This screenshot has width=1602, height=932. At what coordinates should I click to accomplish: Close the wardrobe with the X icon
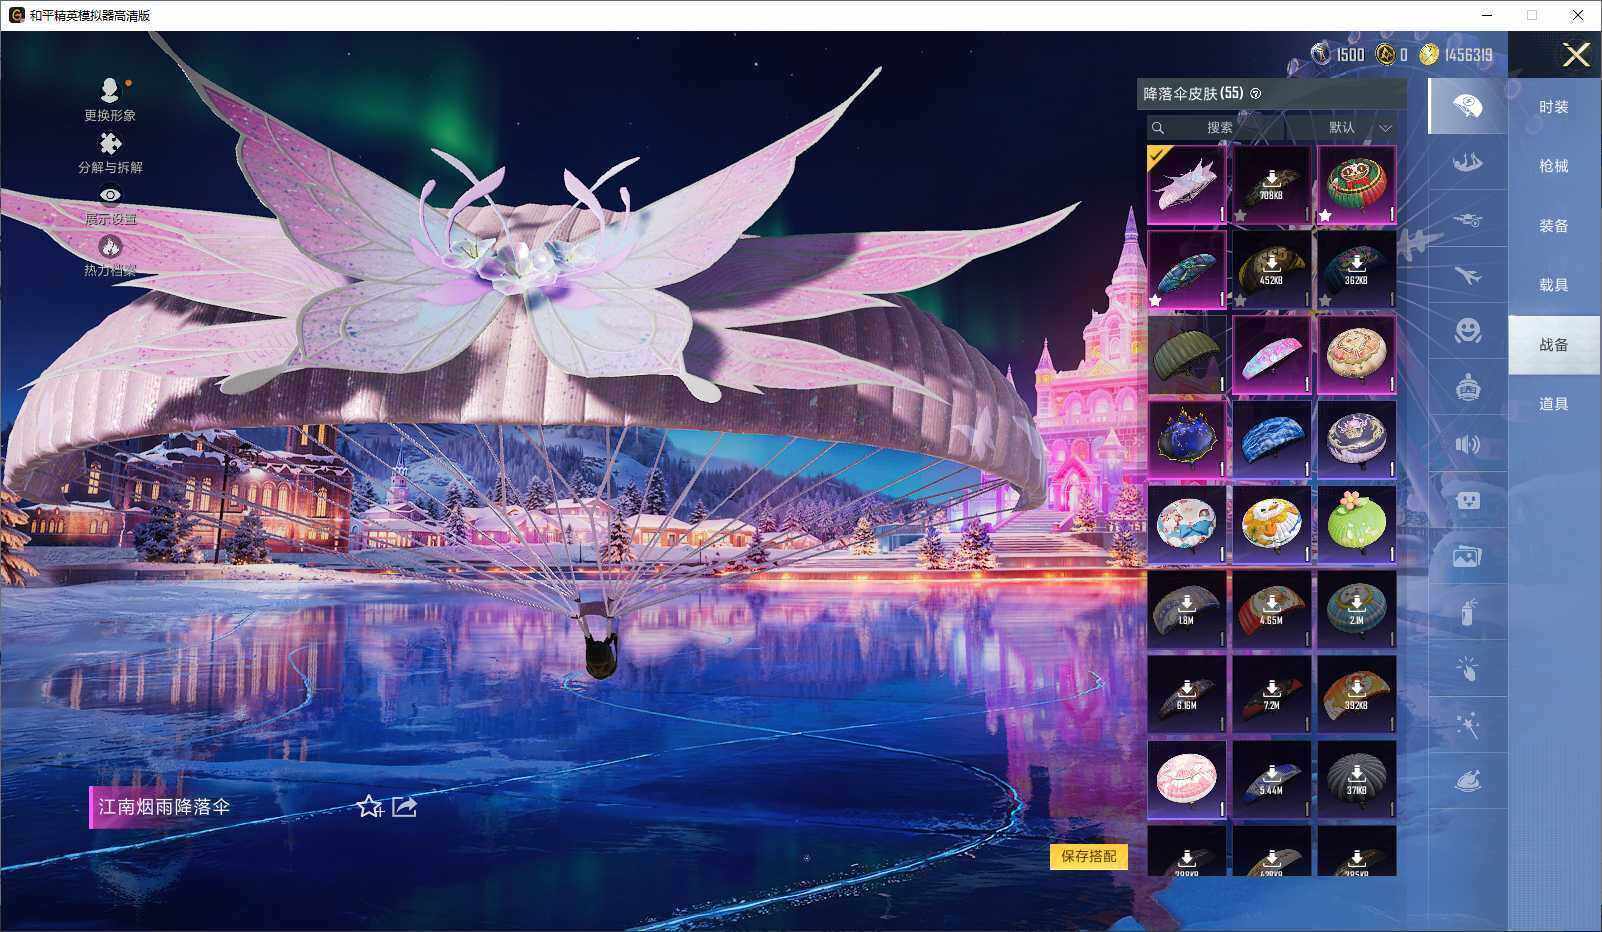(x=1576, y=54)
